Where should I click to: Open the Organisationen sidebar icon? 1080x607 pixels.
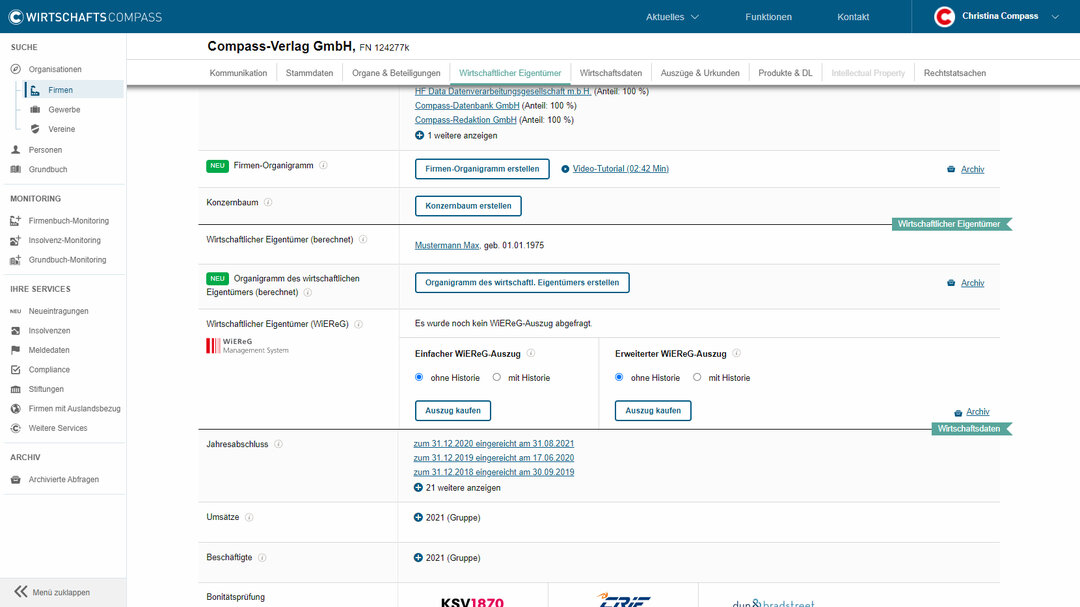pos(16,70)
